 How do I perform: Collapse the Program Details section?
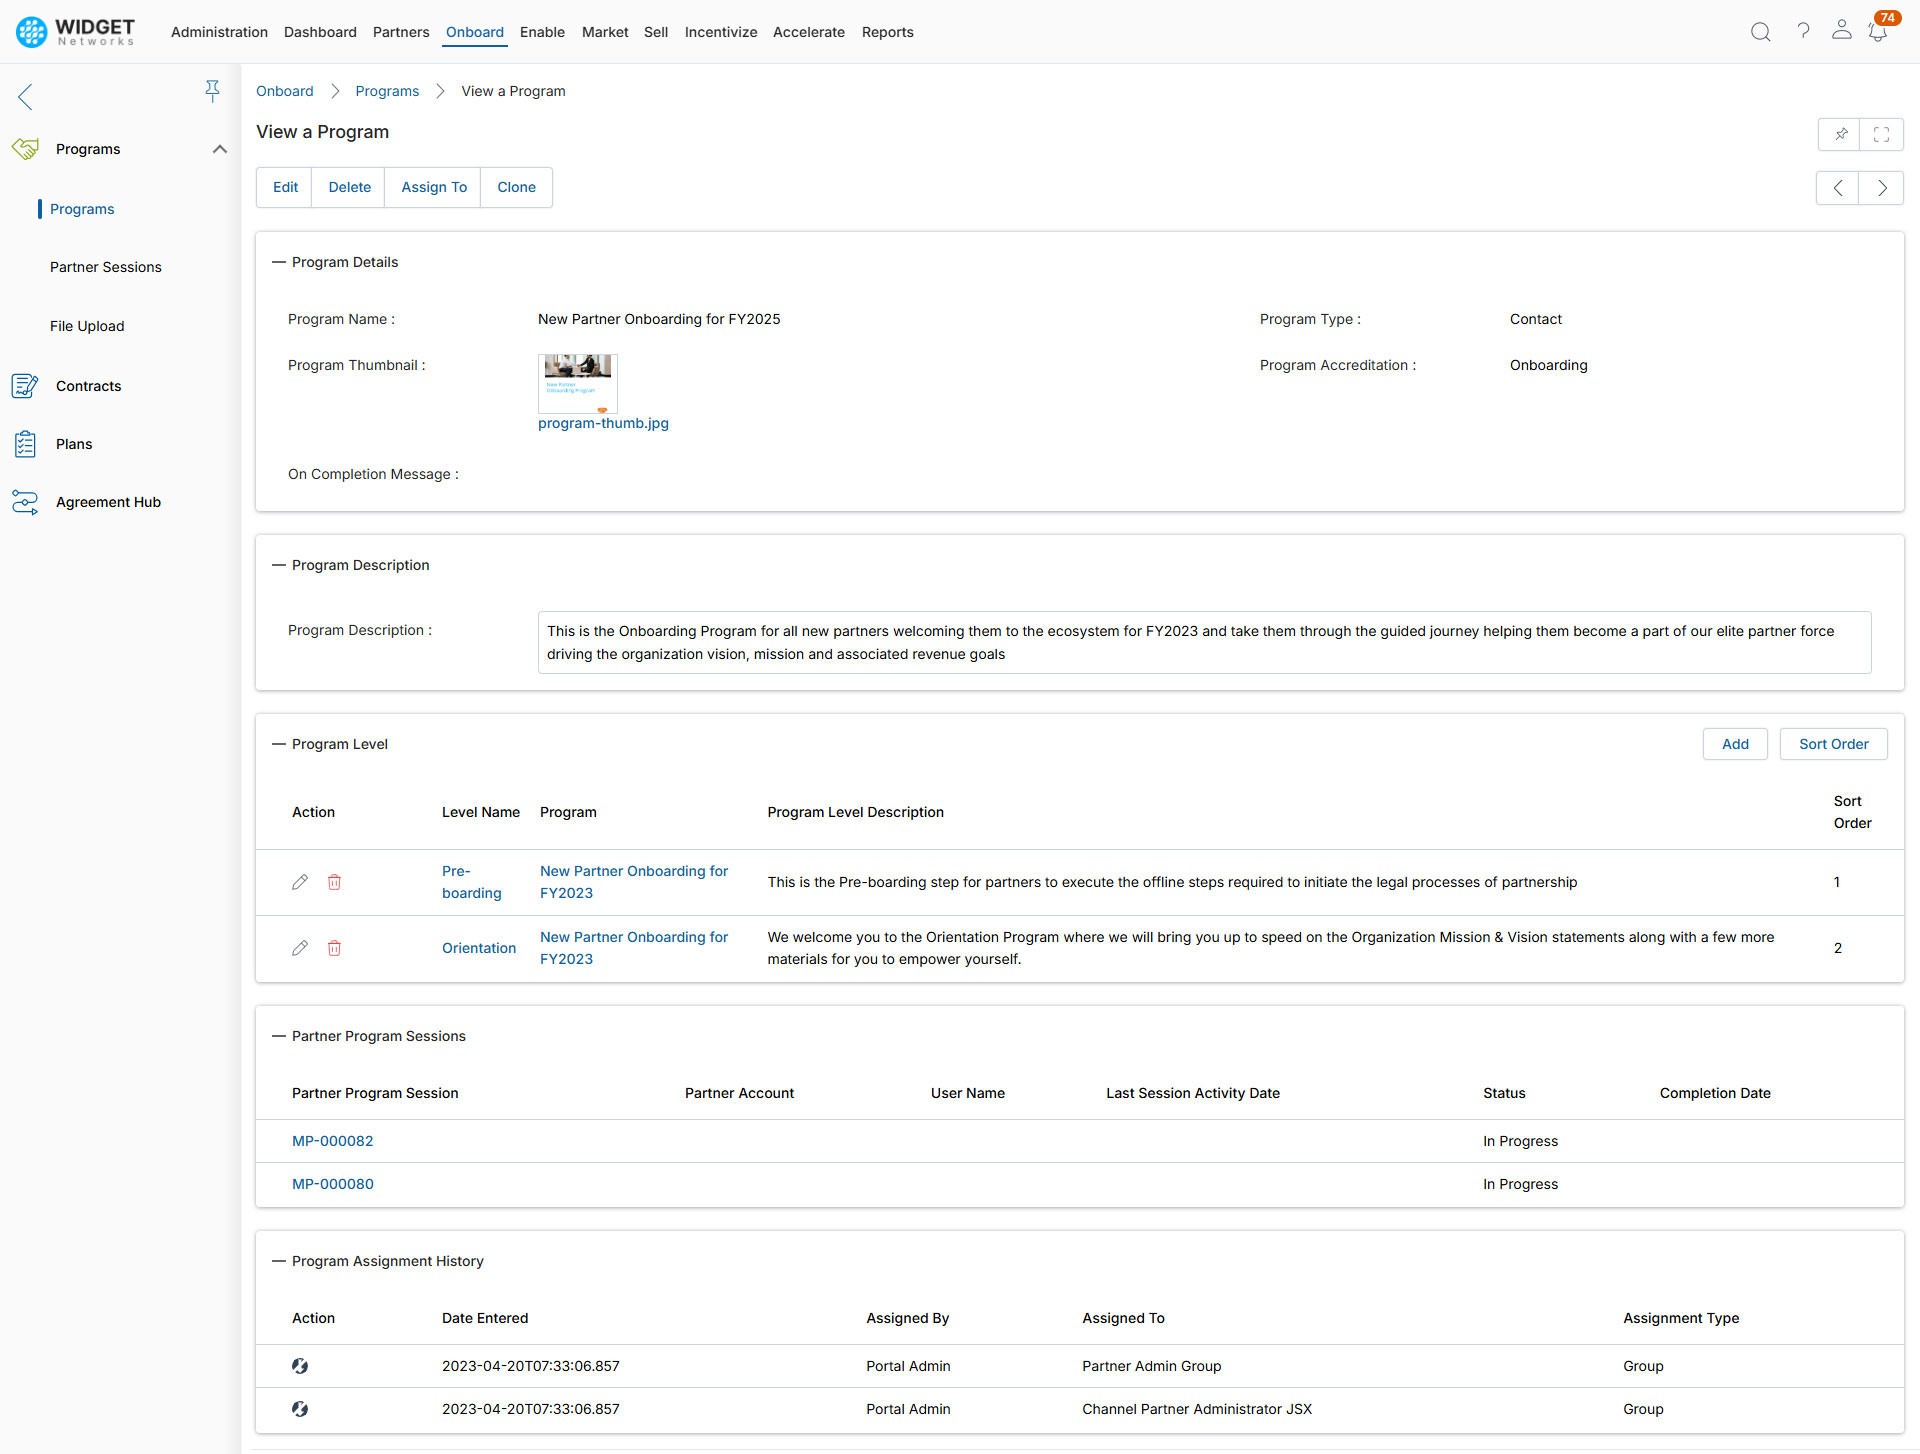click(279, 262)
